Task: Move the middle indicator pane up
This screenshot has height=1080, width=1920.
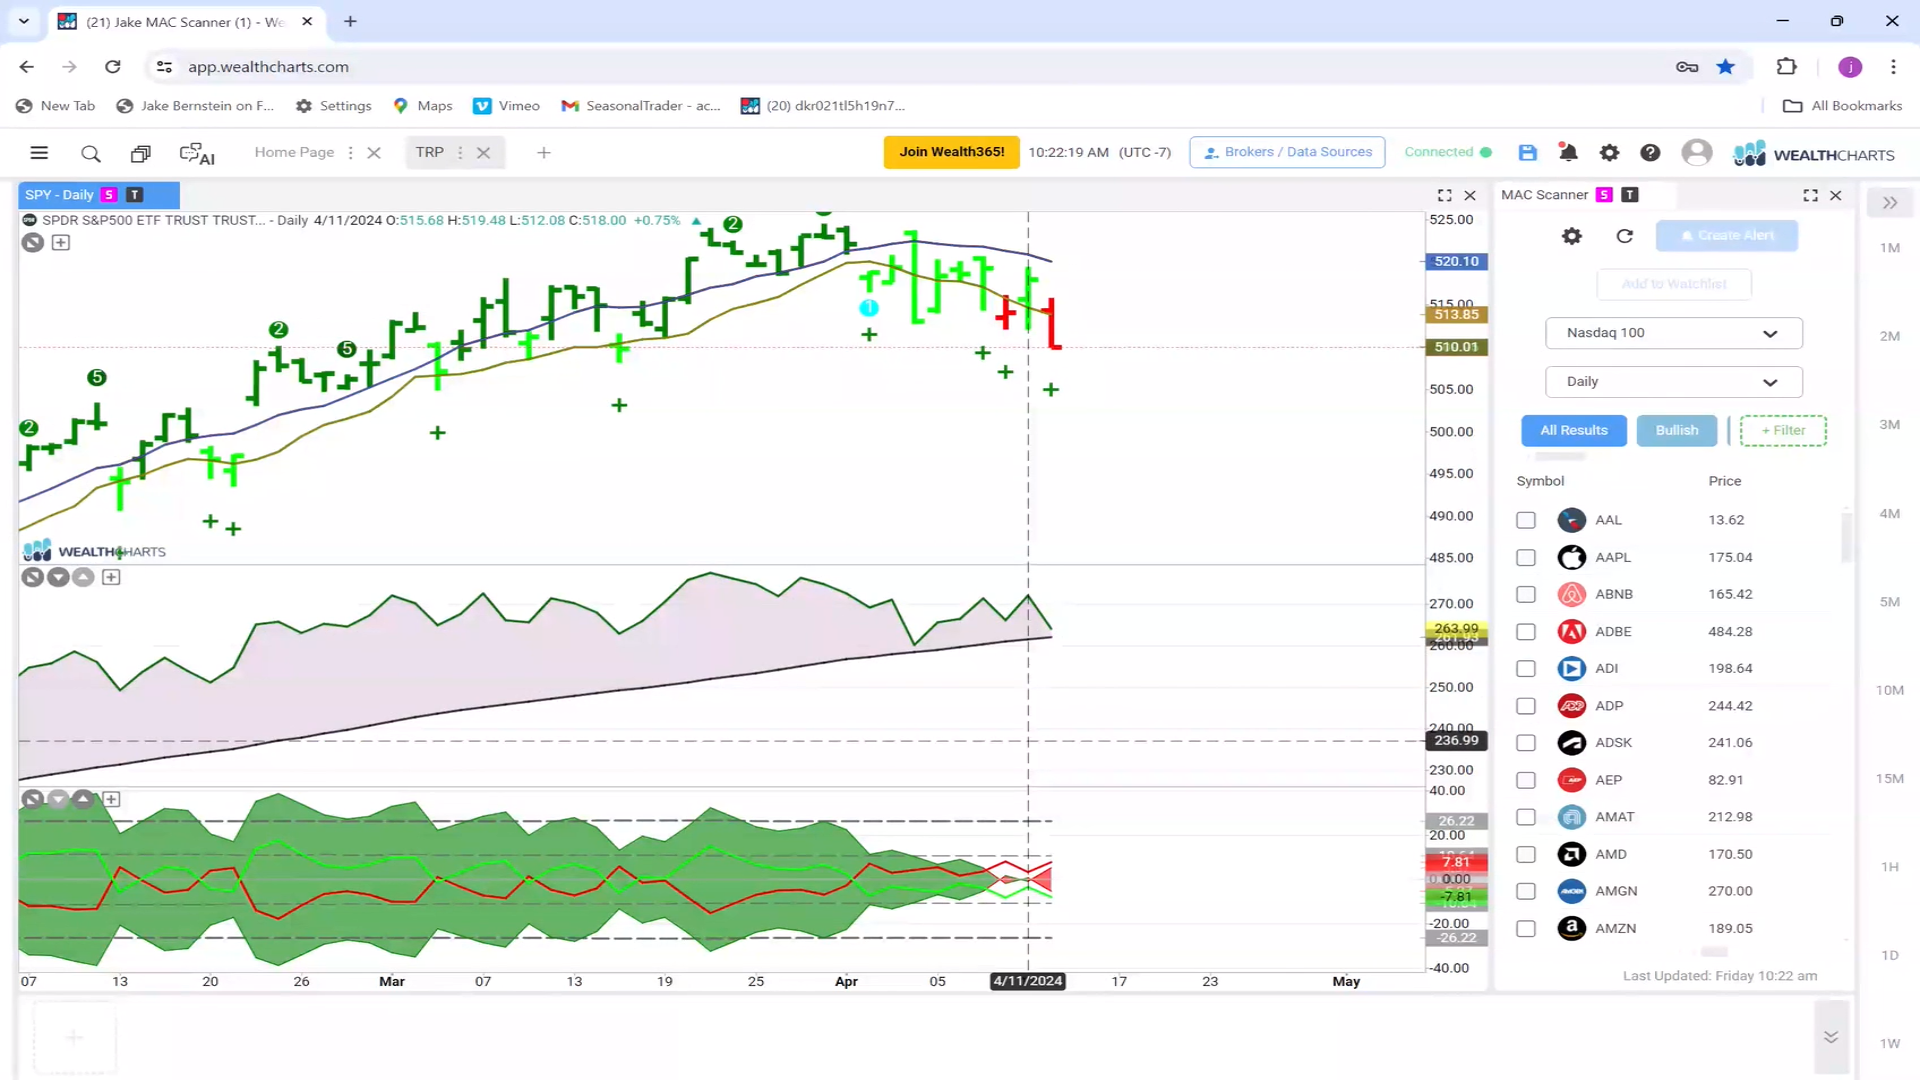Action: click(x=83, y=577)
